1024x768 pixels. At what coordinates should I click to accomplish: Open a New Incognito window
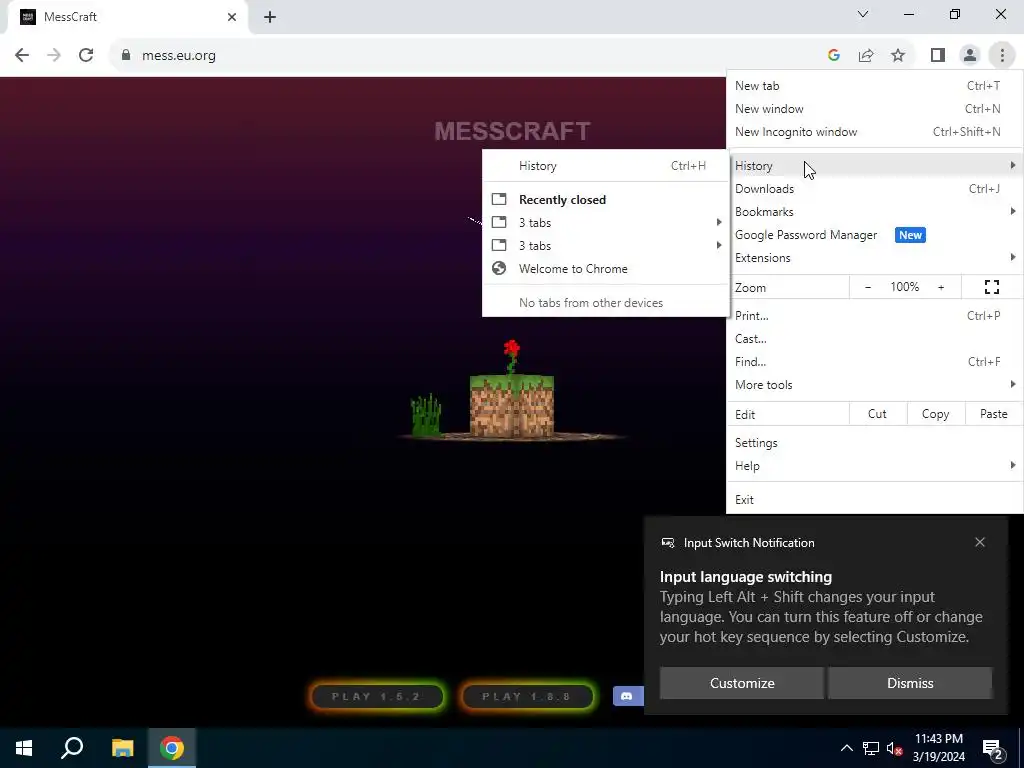click(874, 132)
